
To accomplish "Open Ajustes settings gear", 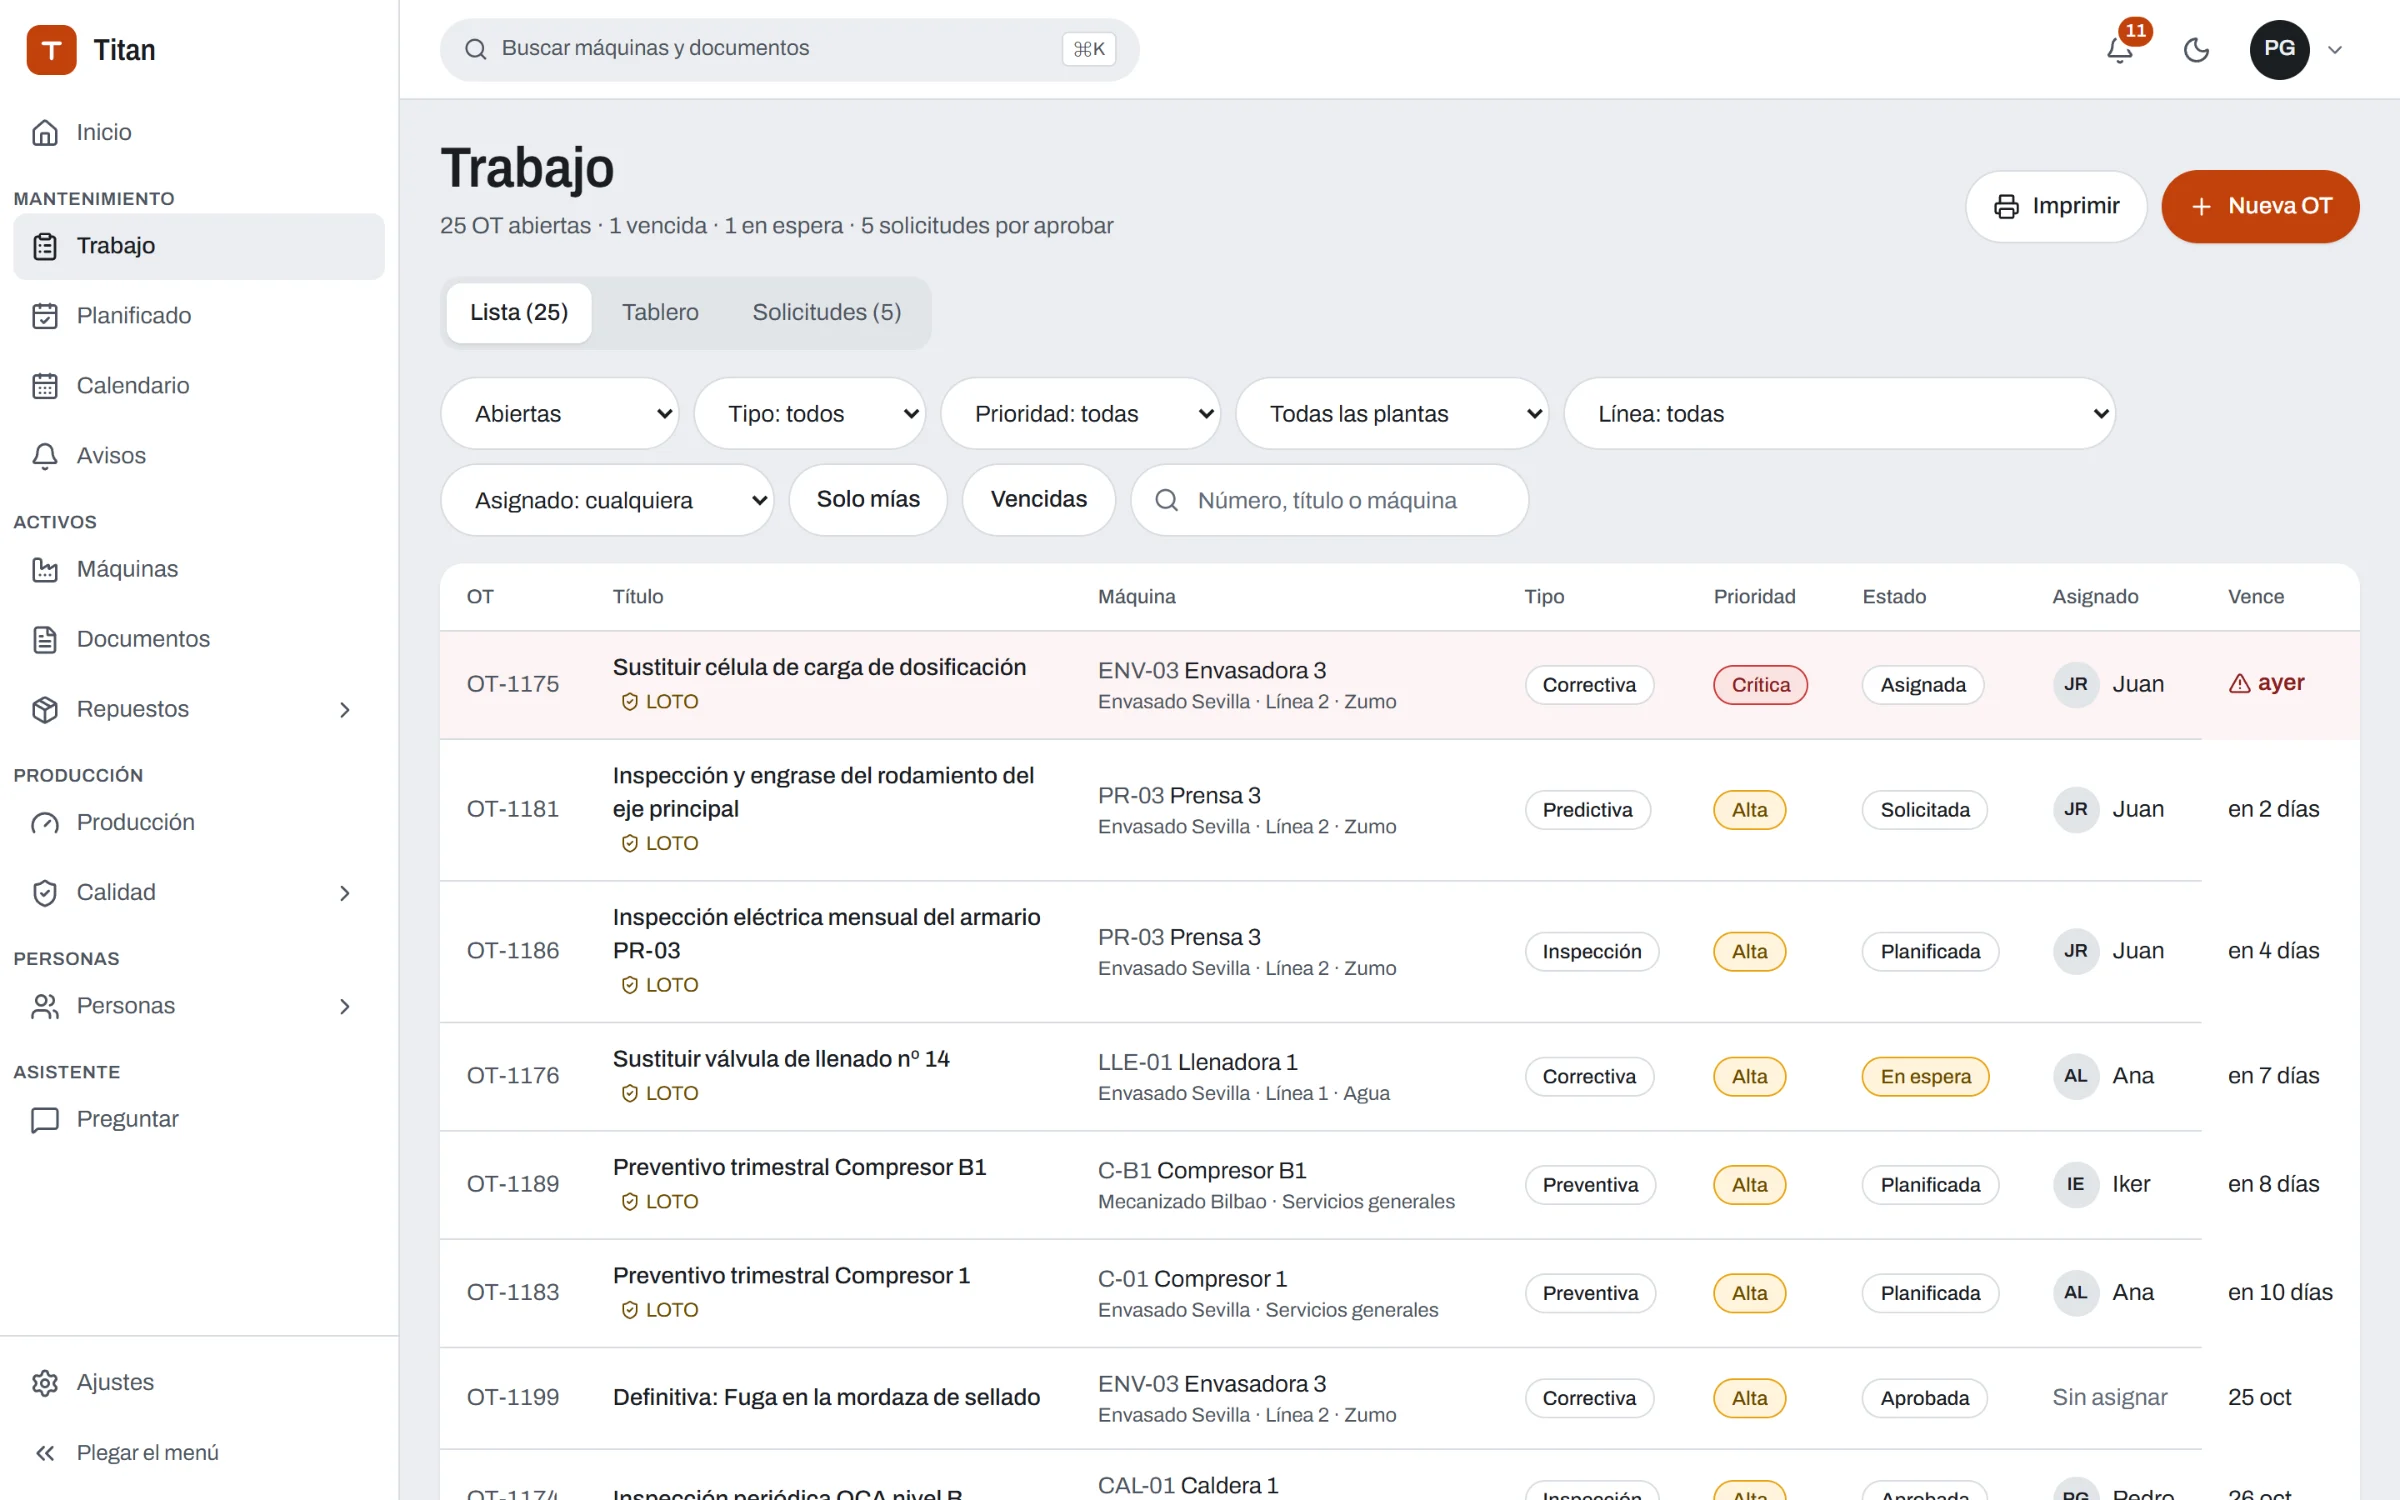I will tap(199, 1382).
